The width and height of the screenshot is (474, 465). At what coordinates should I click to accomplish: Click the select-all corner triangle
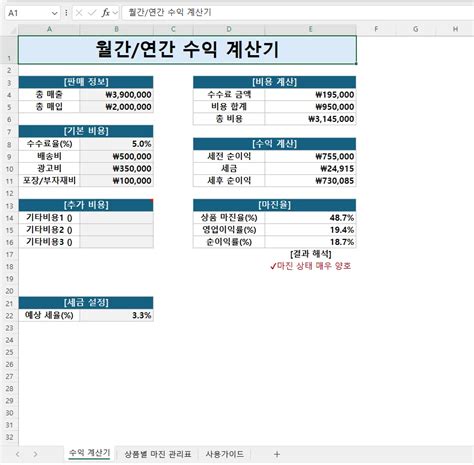(12, 30)
